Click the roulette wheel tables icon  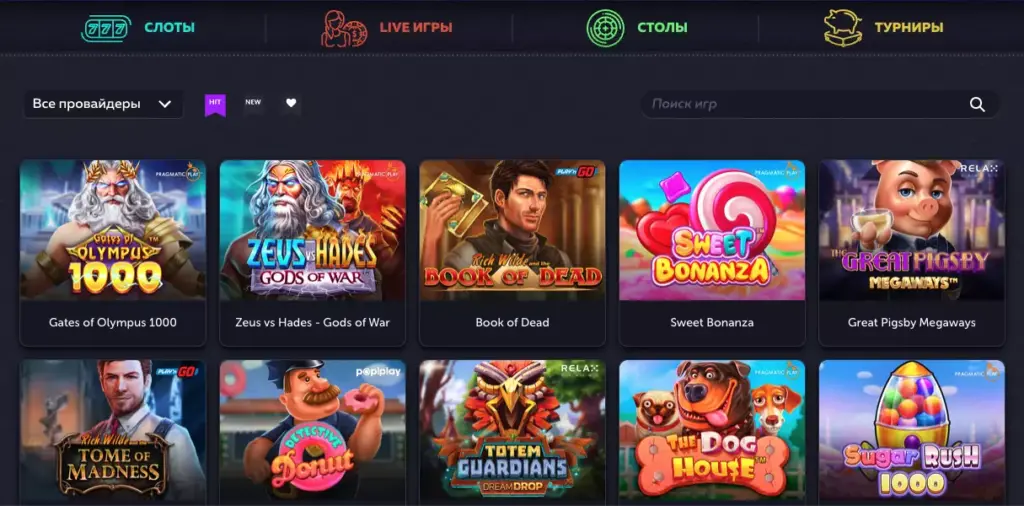(x=605, y=27)
